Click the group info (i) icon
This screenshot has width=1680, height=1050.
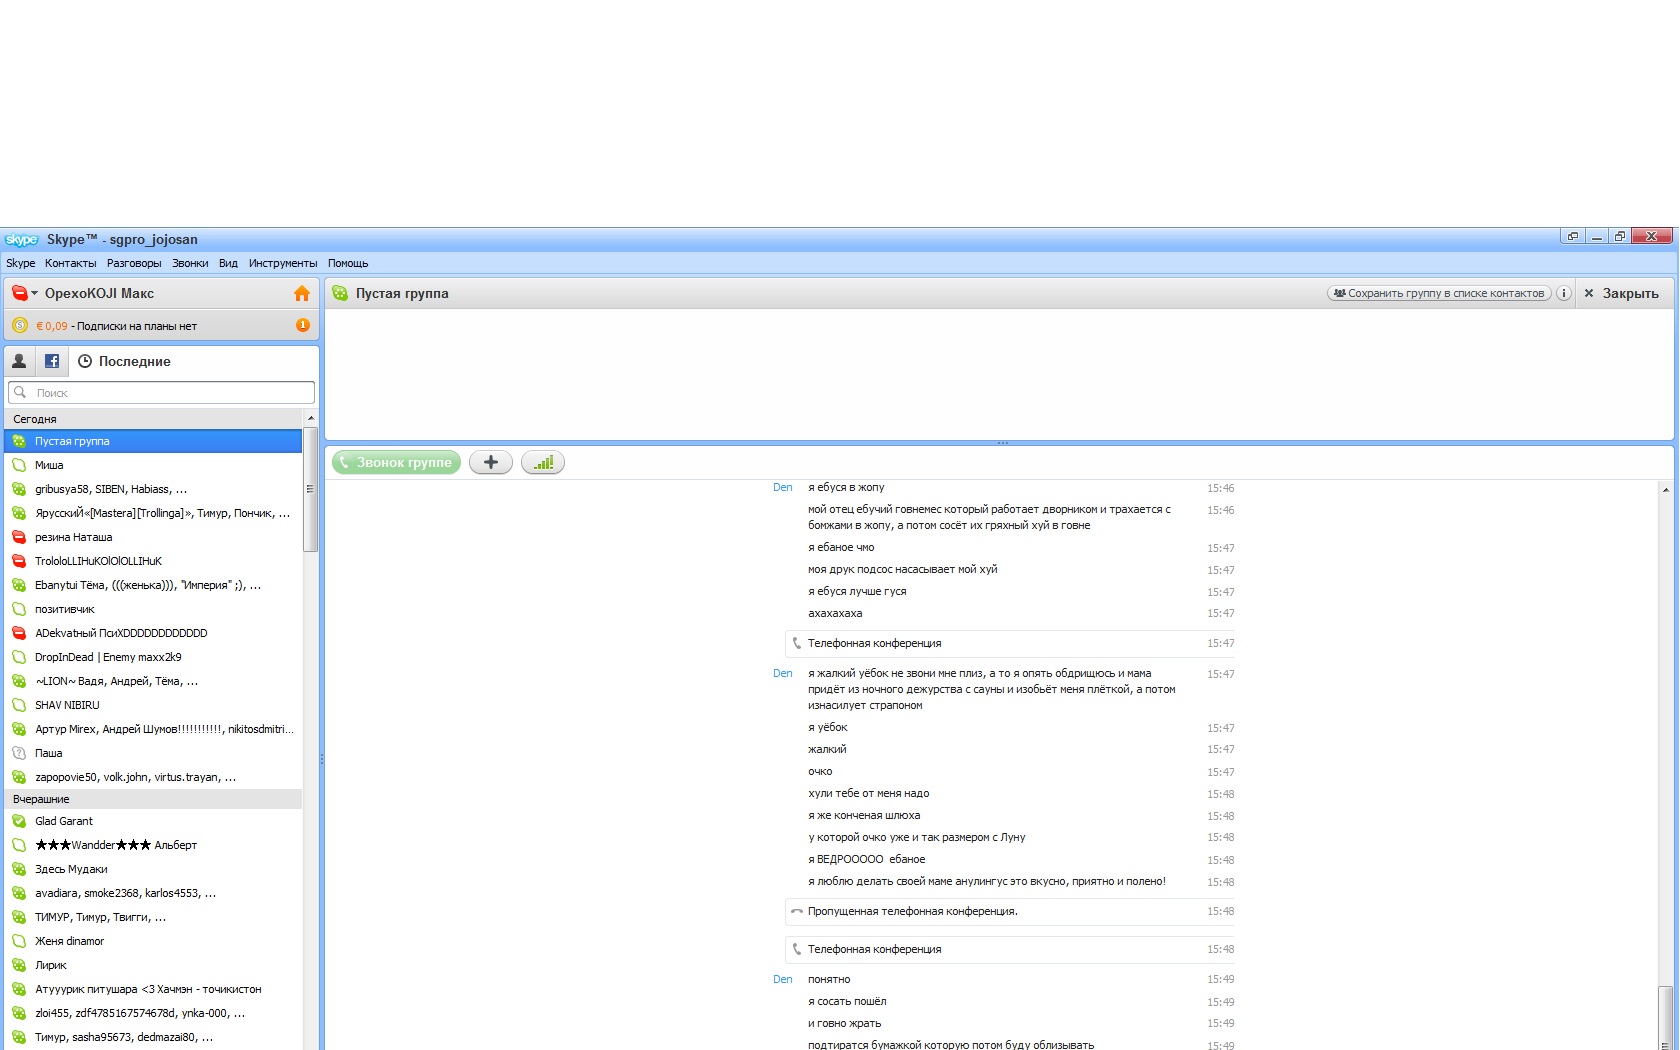point(1564,293)
